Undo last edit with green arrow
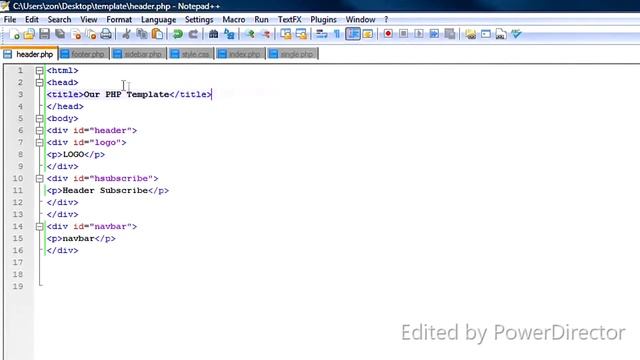 (178, 34)
